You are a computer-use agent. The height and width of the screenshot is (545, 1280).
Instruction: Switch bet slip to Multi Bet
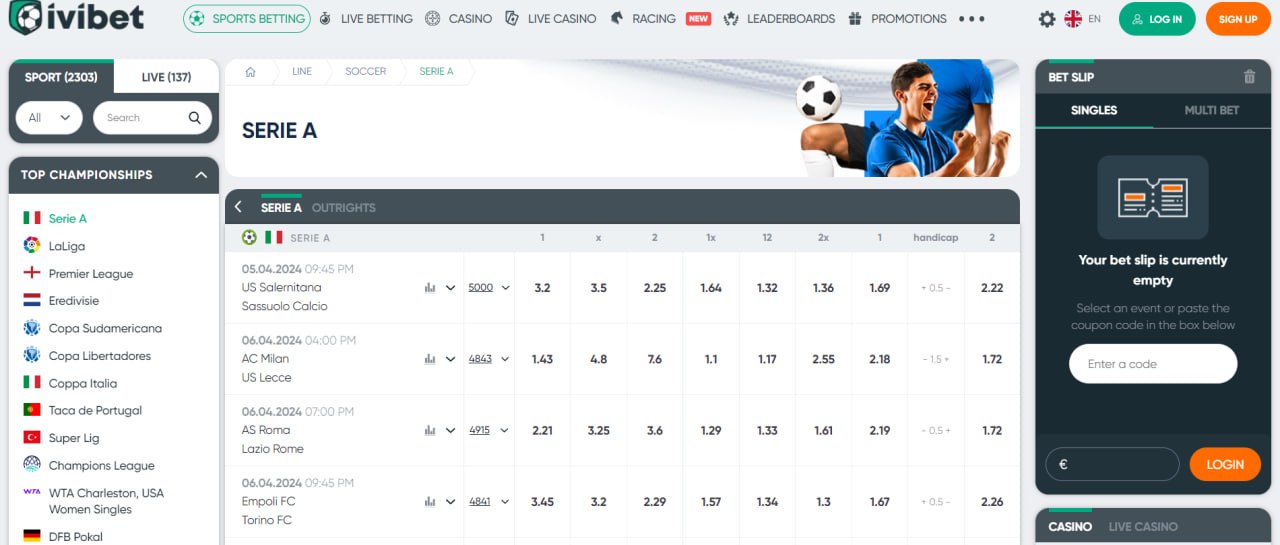click(x=1212, y=110)
